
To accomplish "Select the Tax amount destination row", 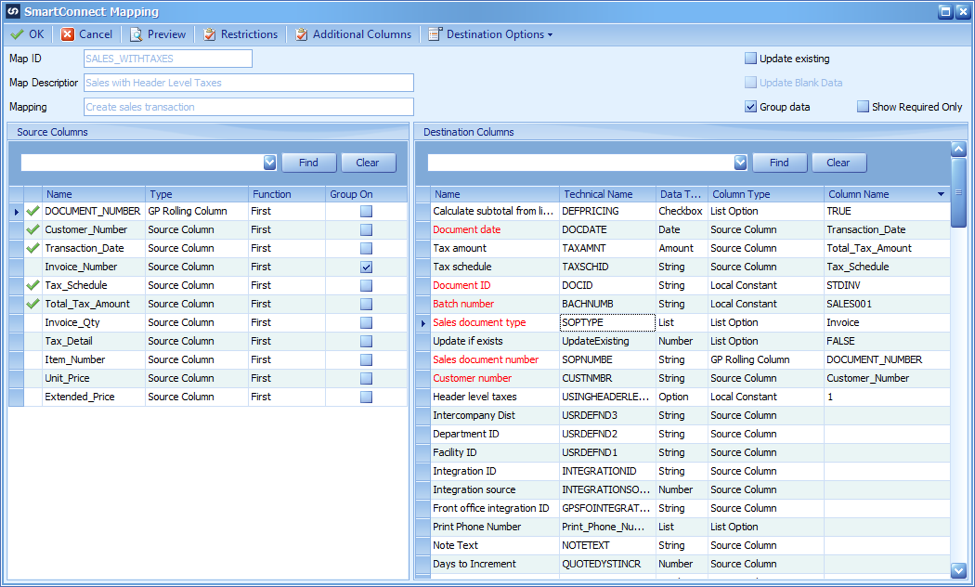I will point(683,248).
